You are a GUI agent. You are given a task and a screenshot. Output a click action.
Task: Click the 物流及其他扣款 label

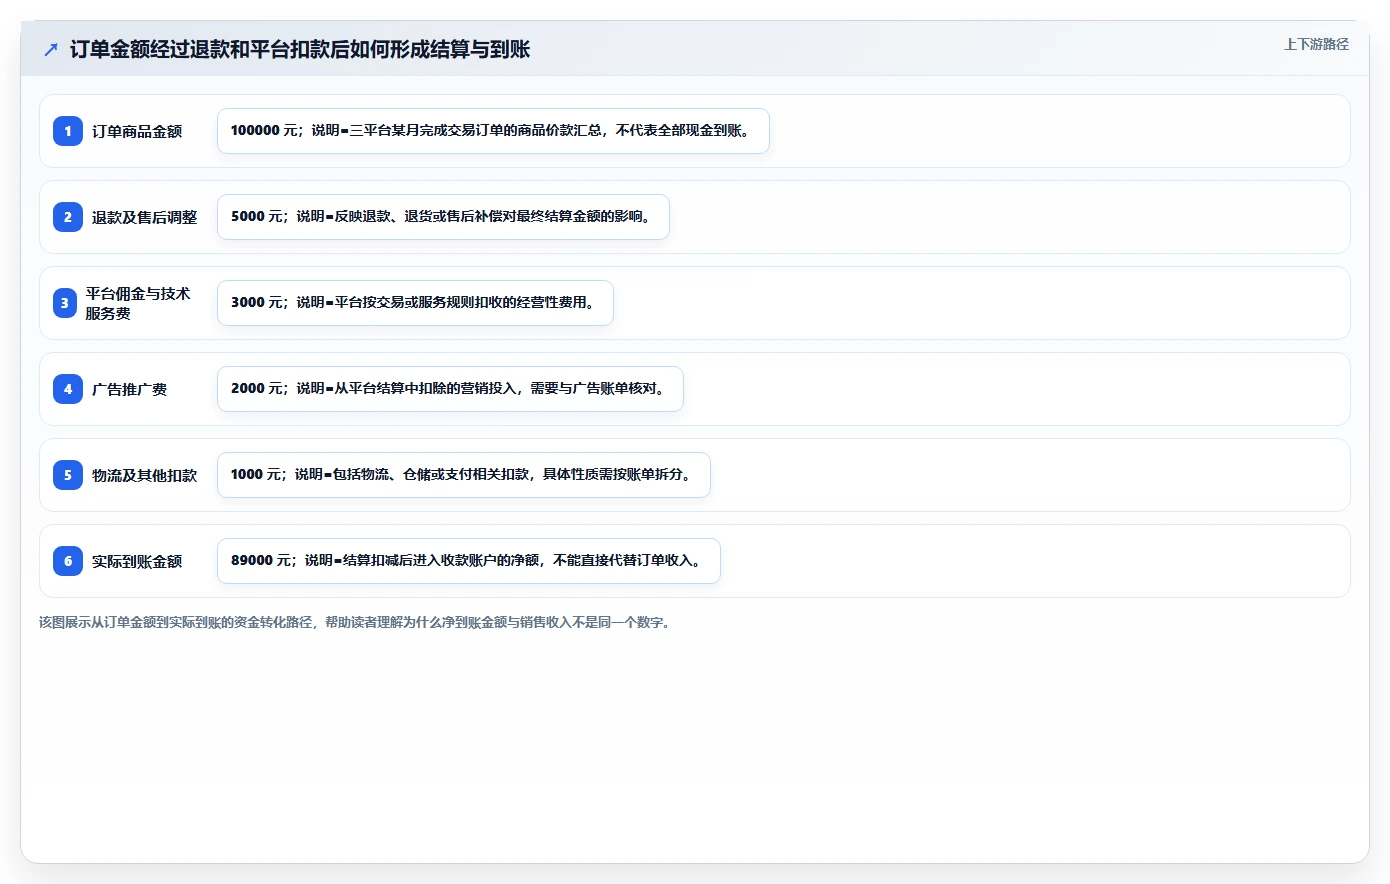(144, 475)
